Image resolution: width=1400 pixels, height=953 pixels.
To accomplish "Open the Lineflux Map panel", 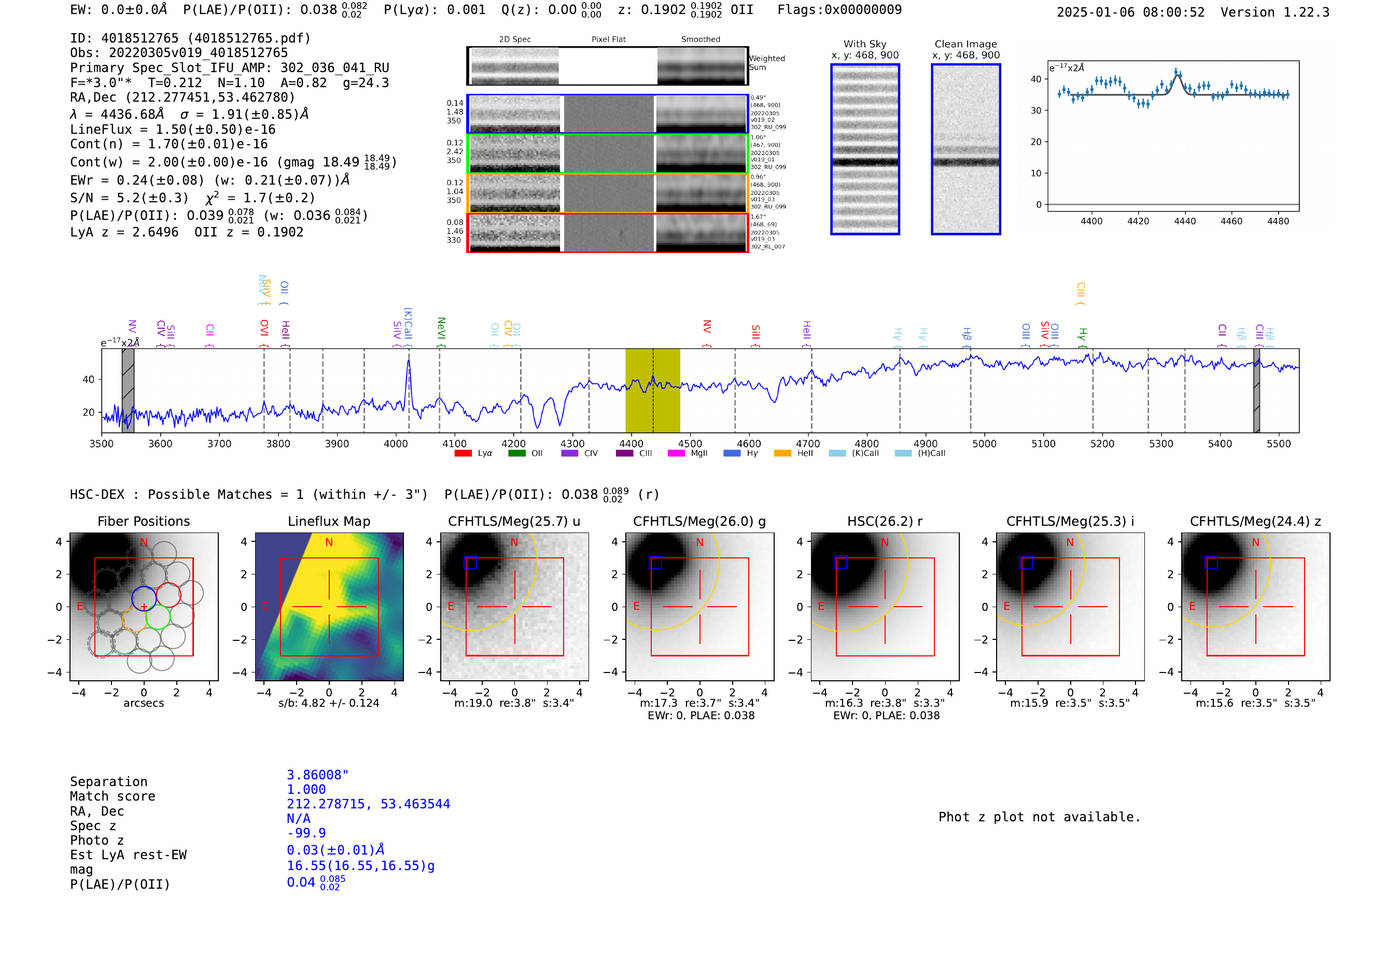I will coord(329,606).
